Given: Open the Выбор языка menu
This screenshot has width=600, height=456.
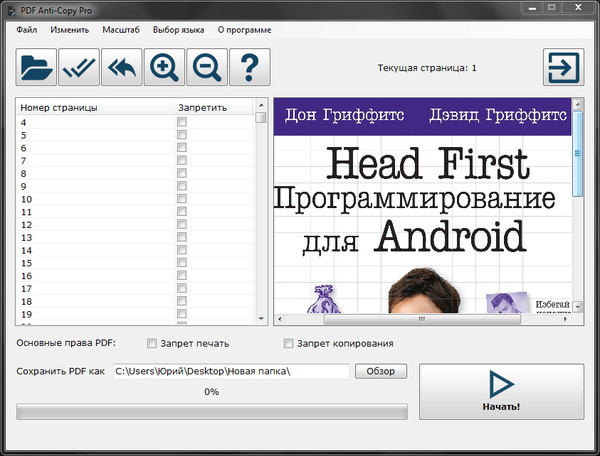Looking at the screenshot, I should tap(178, 30).
